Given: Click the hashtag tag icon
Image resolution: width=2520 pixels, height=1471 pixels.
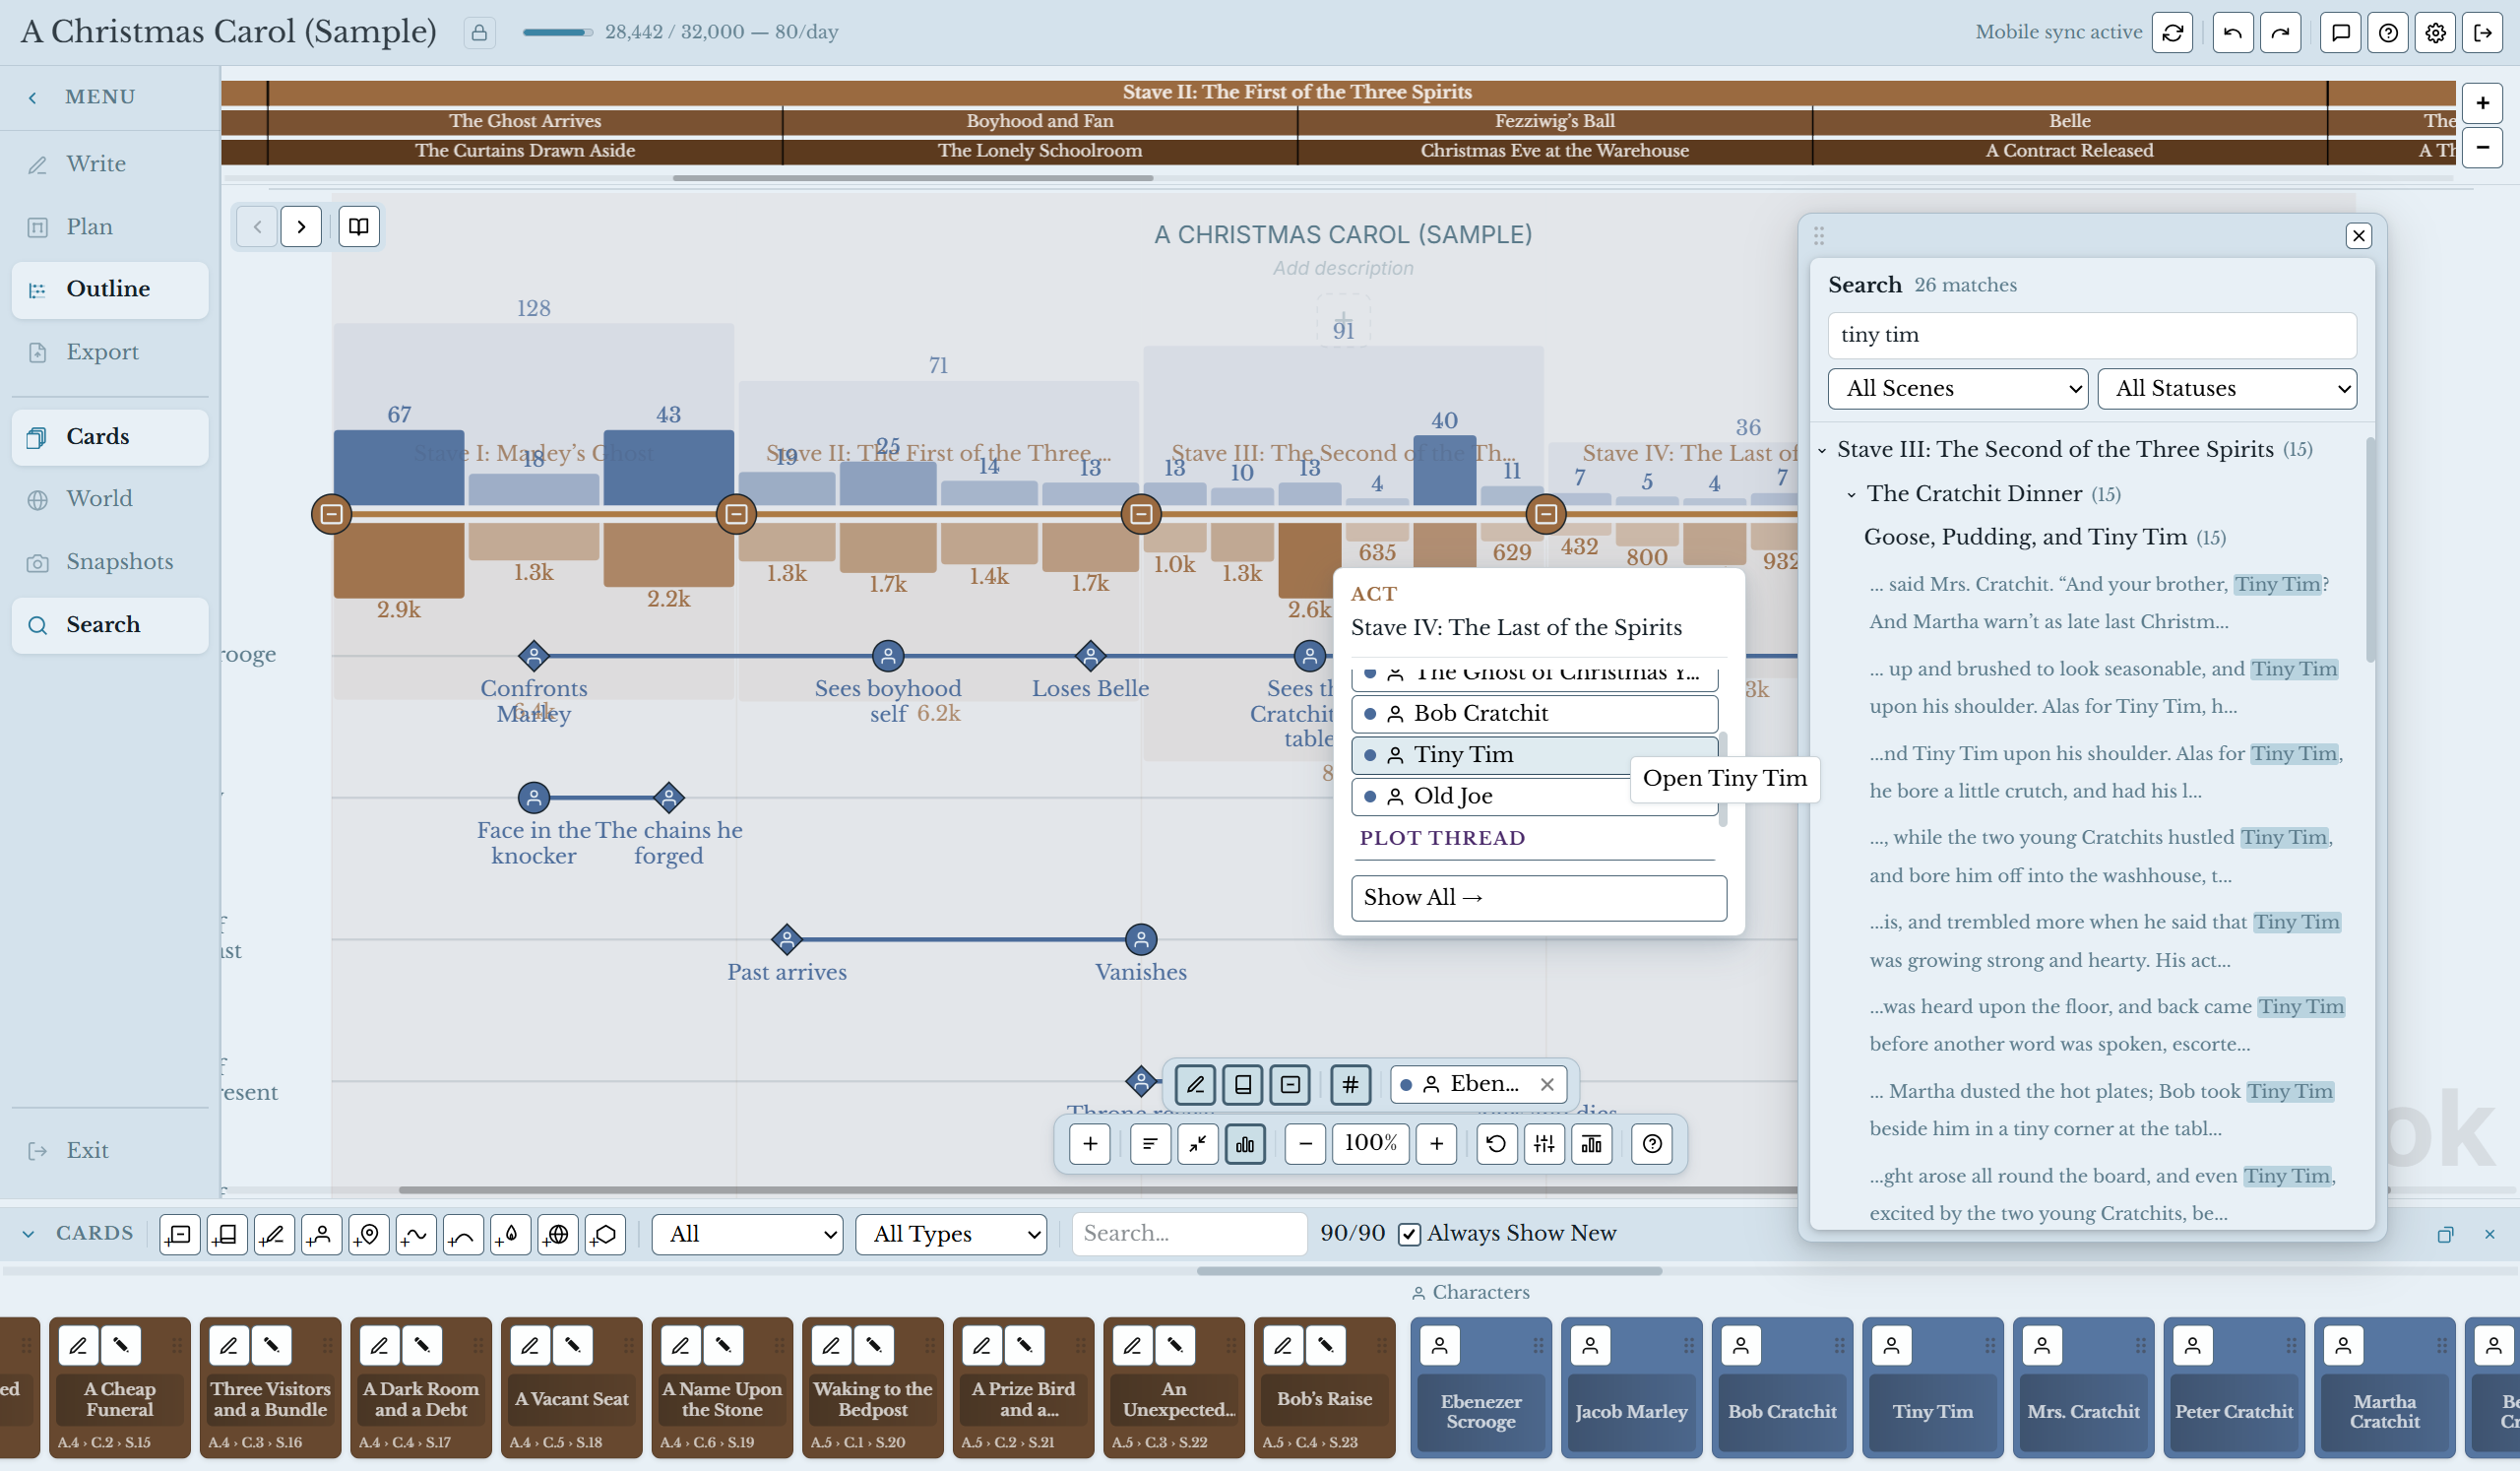Looking at the screenshot, I should [1350, 1084].
